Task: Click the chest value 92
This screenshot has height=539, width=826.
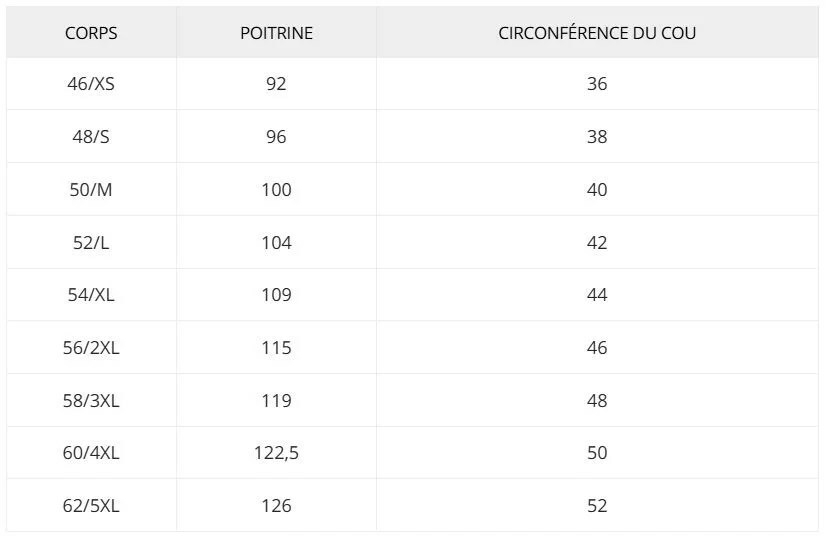Action: (x=276, y=84)
